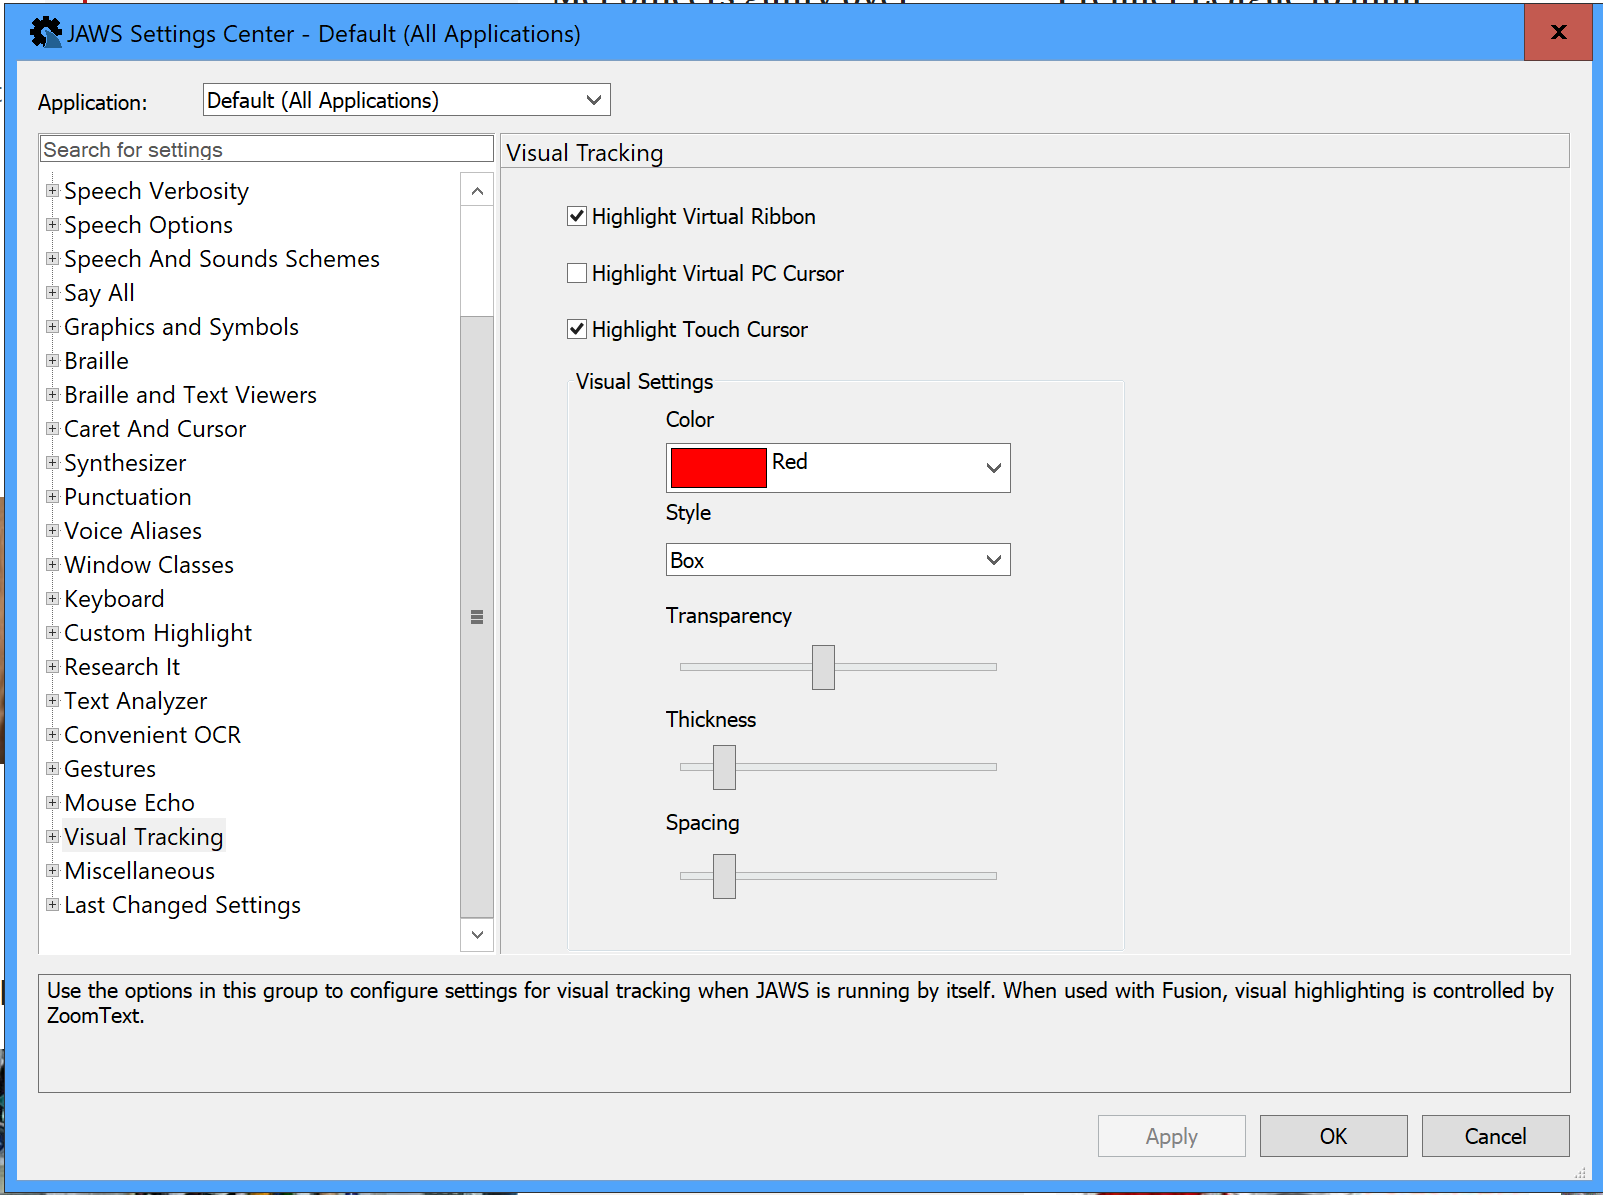The width and height of the screenshot is (1603, 1195).
Task: Expand the Braille and Text Viewers node
Action: 53,394
